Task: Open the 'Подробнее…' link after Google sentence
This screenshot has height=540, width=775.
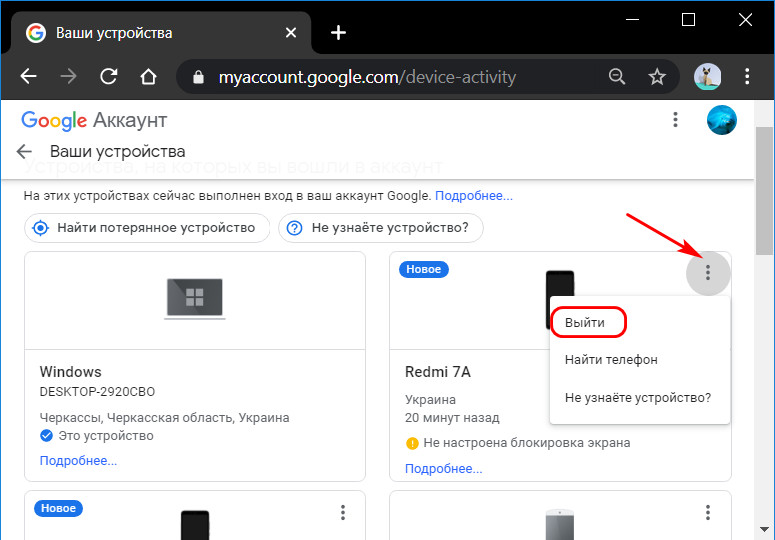Action: (x=474, y=196)
